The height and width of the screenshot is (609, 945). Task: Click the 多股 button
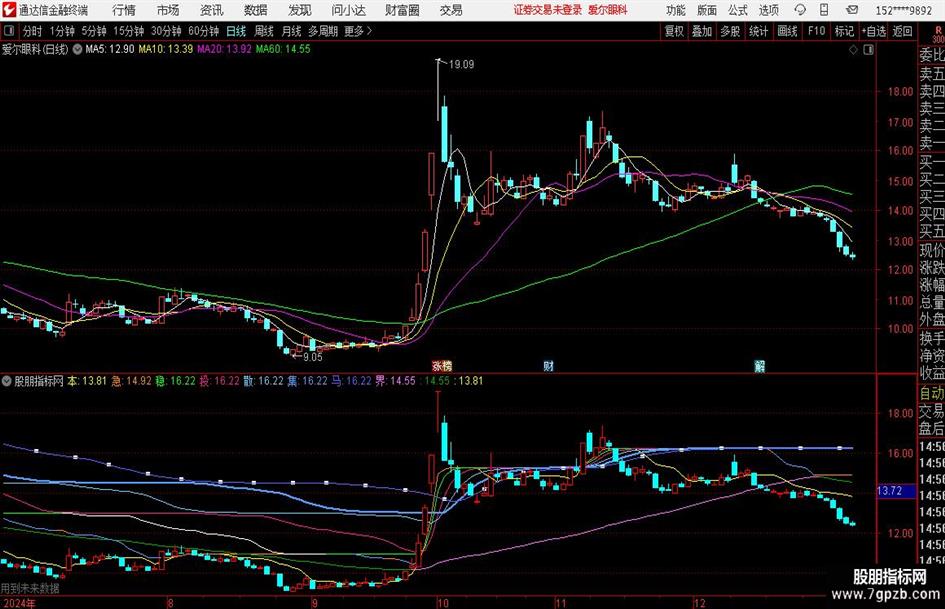pyautogui.click(x=730, y=31)
